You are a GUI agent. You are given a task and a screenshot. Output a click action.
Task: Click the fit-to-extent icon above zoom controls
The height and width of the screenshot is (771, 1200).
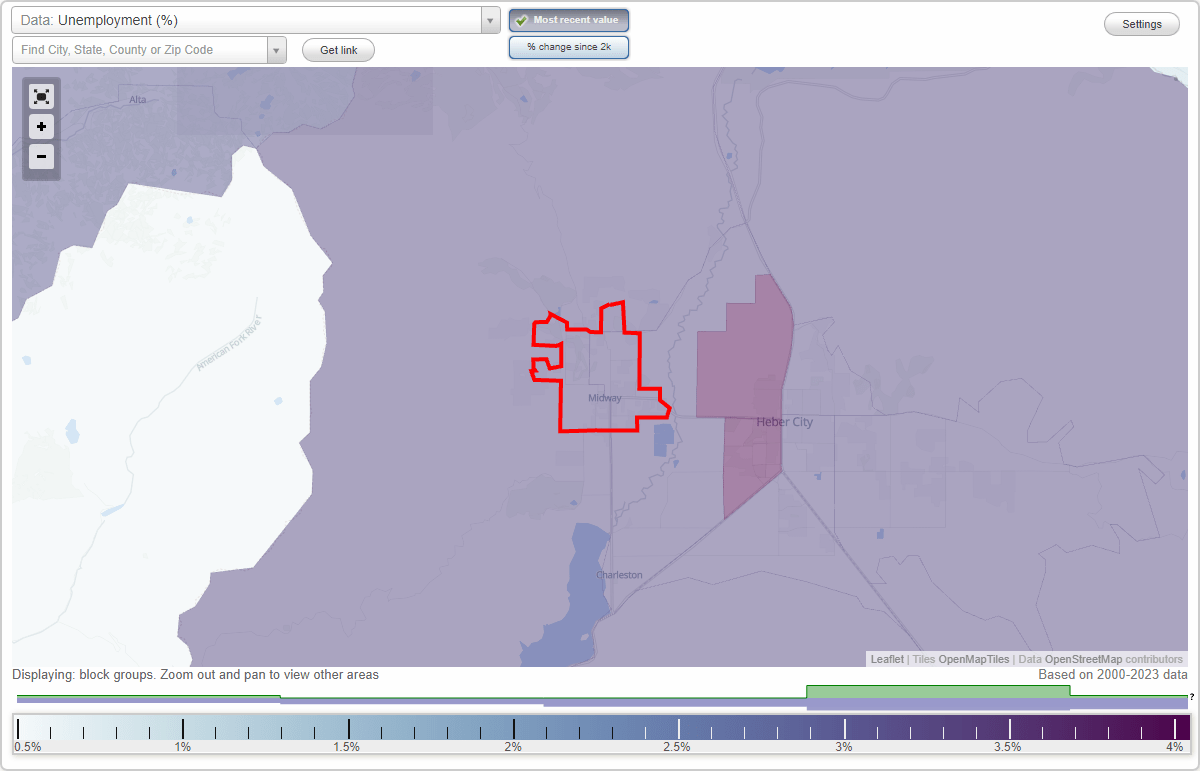41,96
